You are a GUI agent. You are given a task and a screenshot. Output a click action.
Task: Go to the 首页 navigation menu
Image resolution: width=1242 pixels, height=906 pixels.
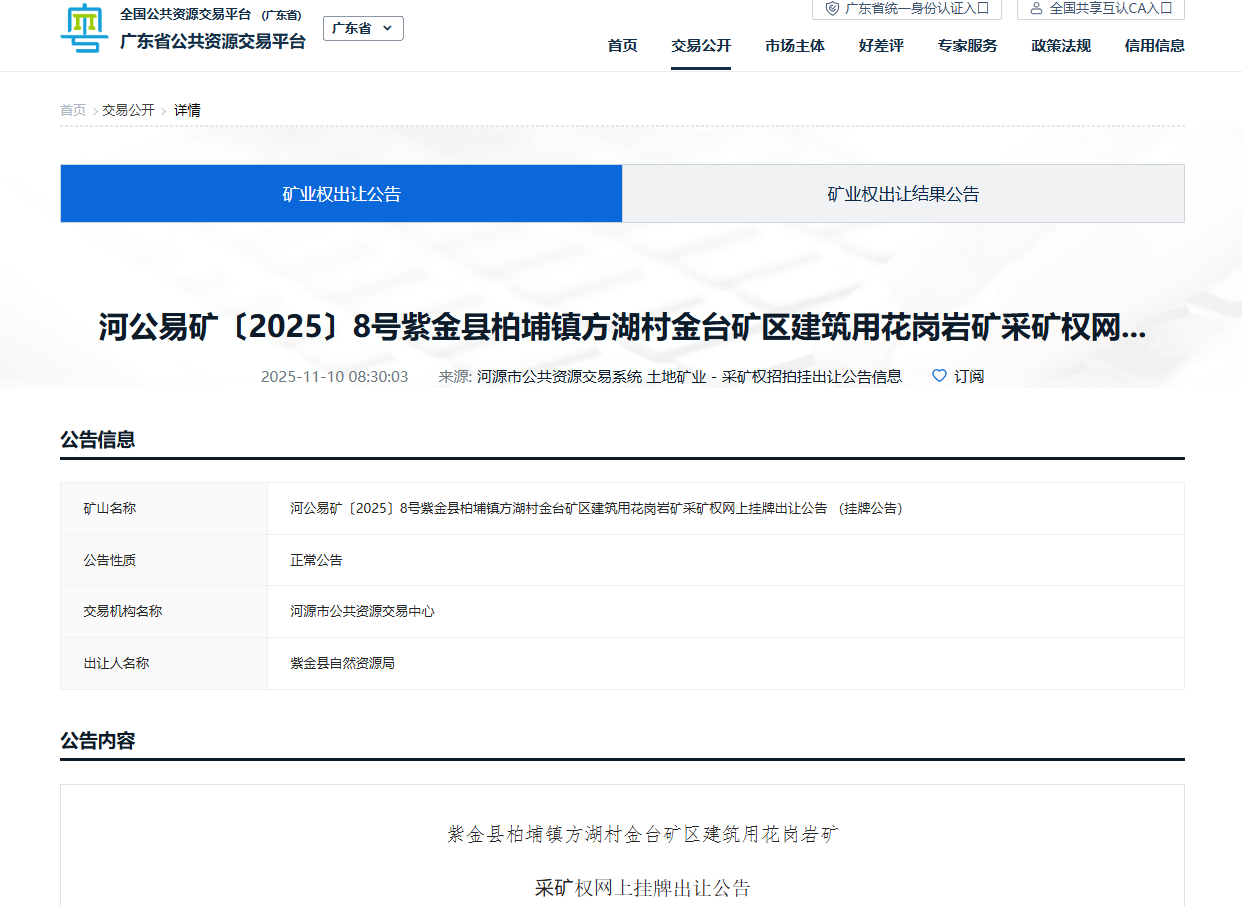point(622,46)
